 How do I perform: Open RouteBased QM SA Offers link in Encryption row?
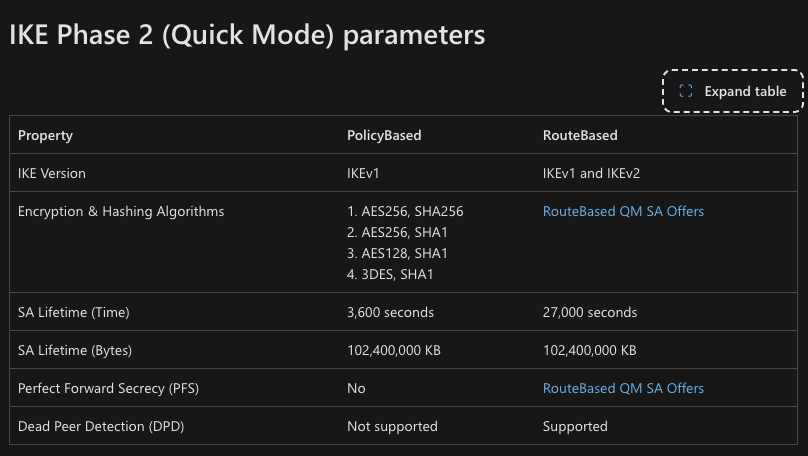pos(623,211)
